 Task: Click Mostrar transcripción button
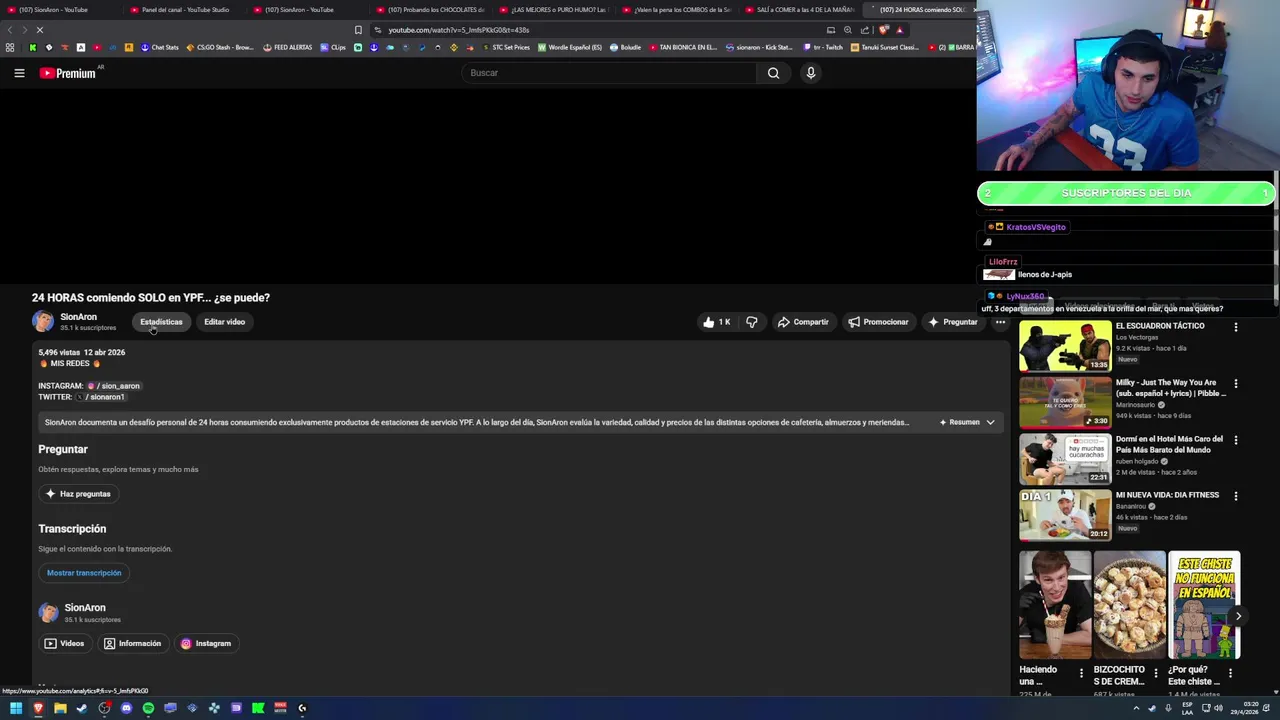pos(84,573)
